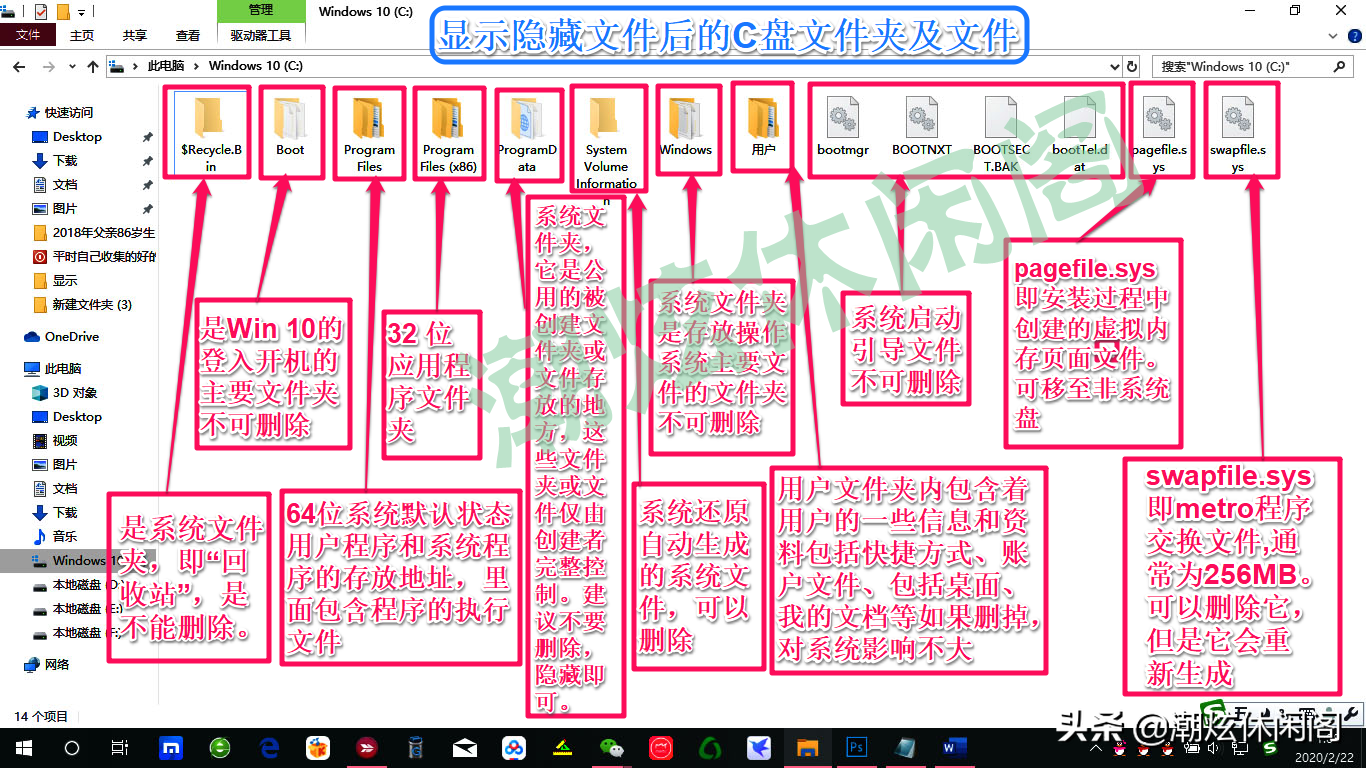Refresh the address bar location

1132,67
